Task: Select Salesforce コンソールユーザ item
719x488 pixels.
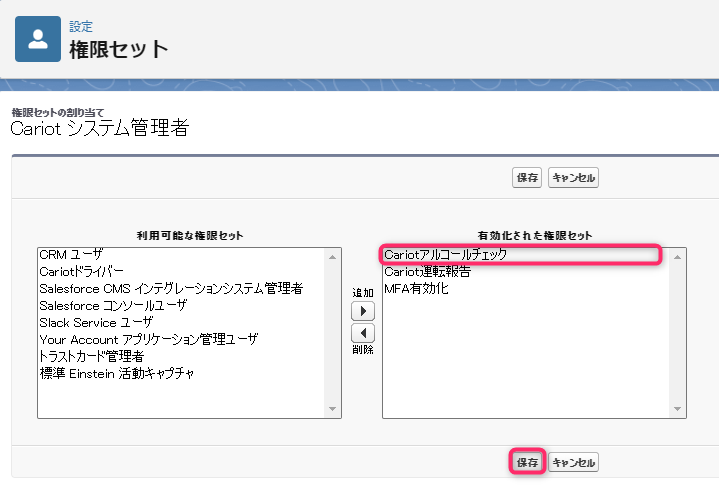Action: (x=181, y=305)
